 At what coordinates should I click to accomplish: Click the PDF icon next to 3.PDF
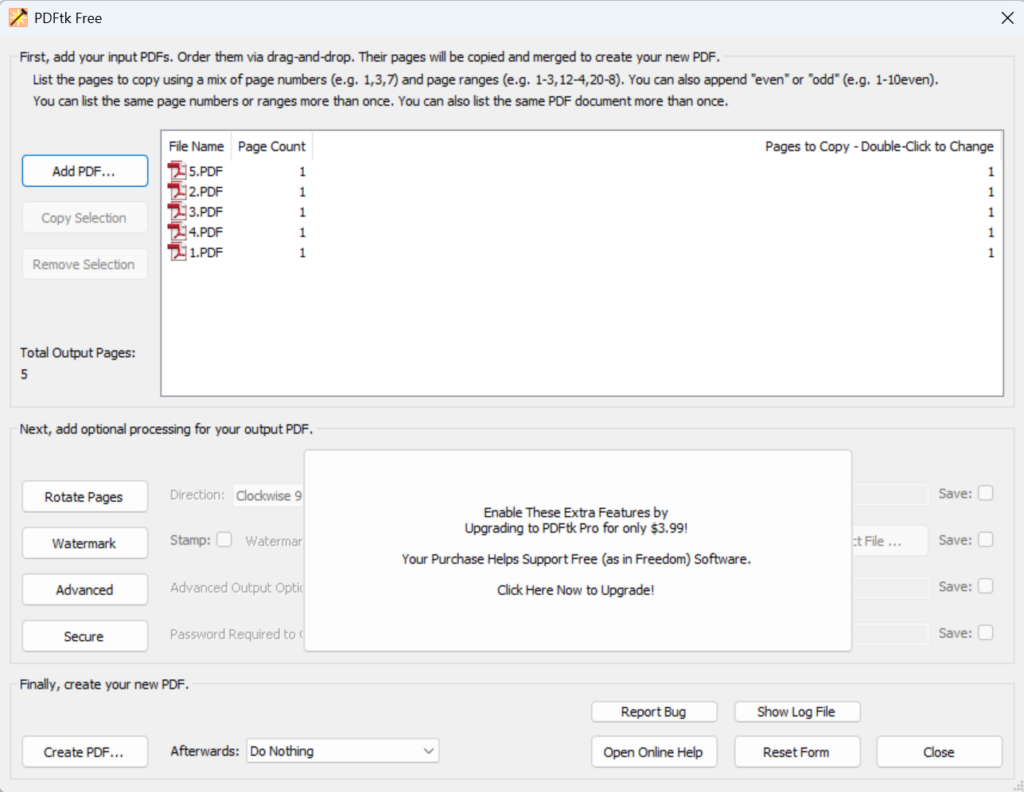click(x=177, y=212)
